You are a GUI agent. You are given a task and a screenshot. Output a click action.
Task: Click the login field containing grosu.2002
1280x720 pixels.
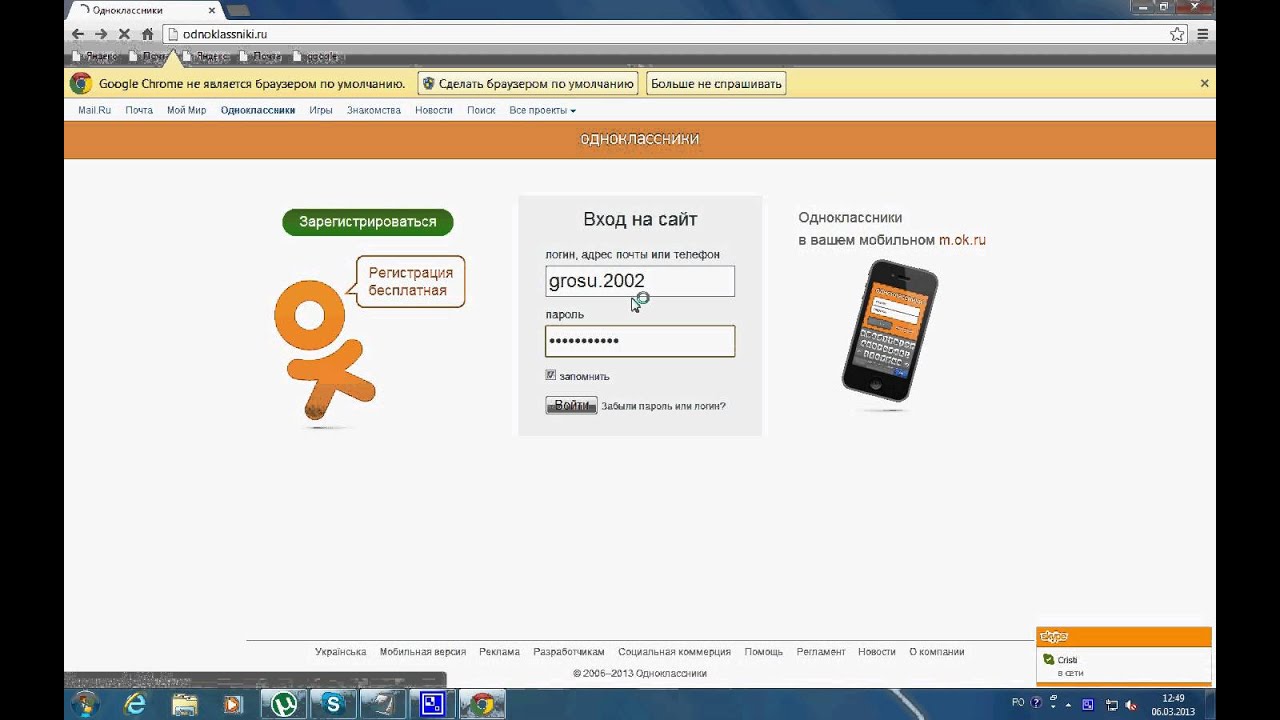pos(640,281)
